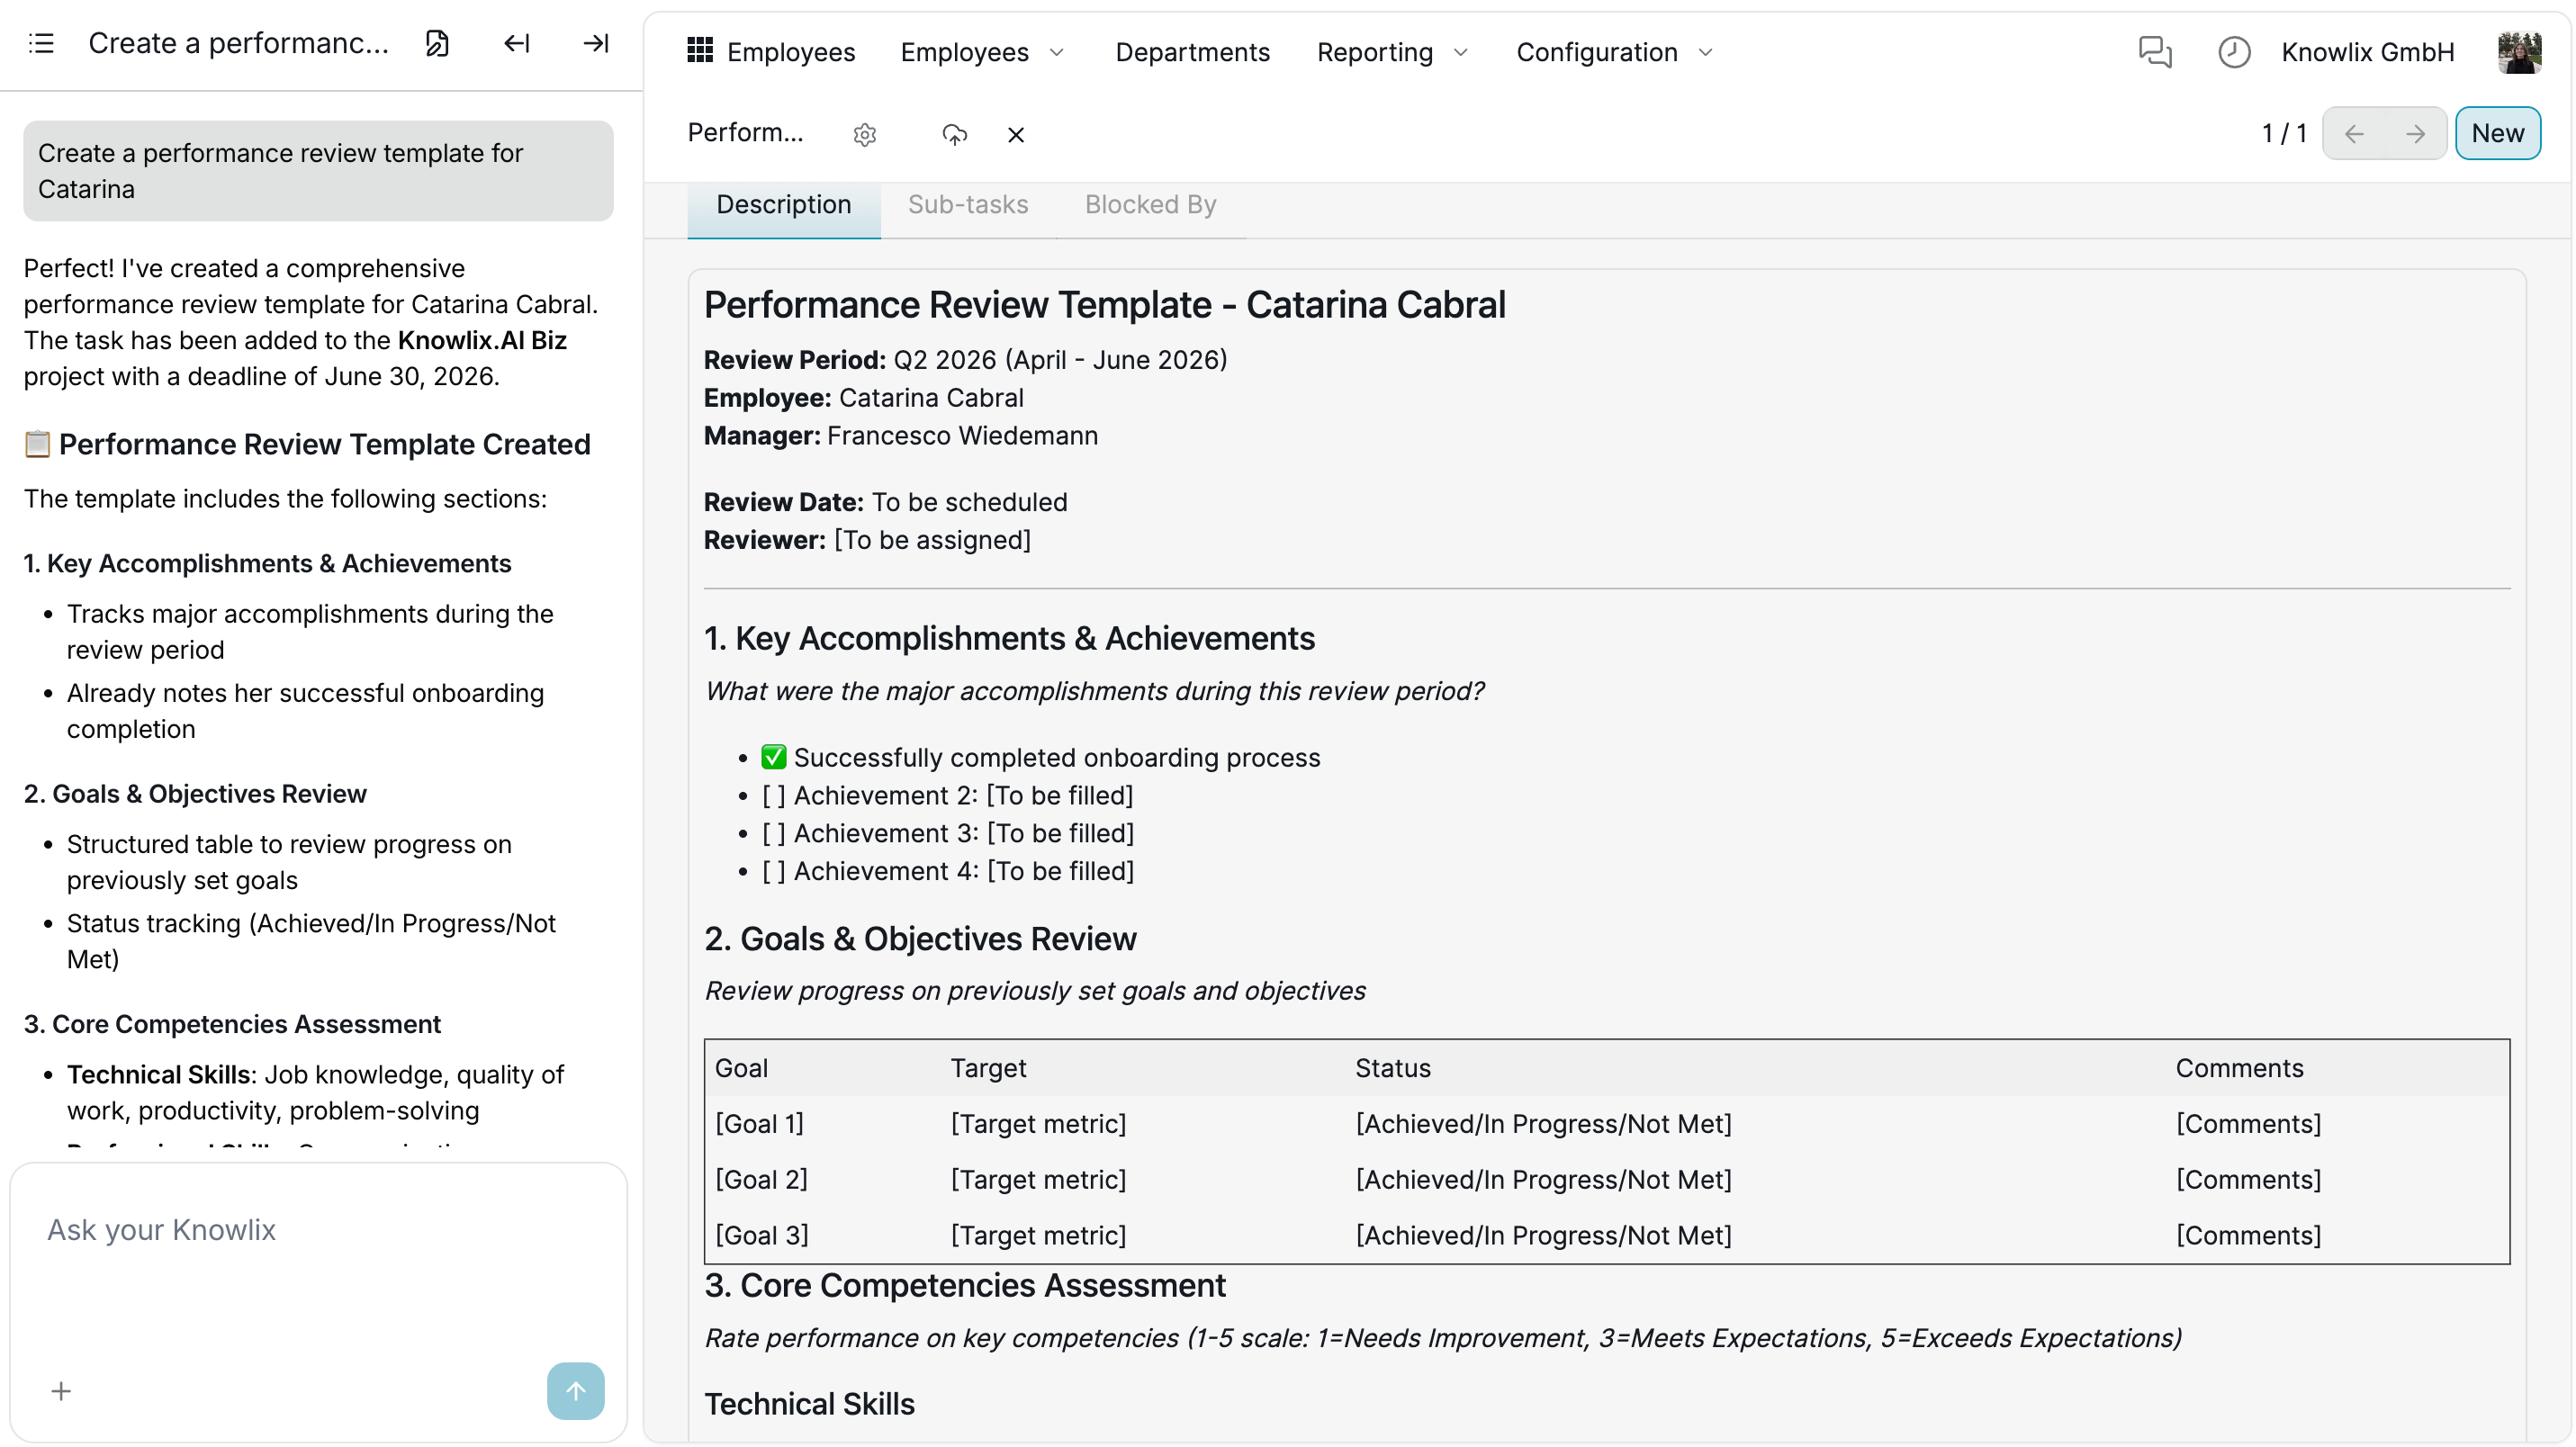Open the apps grid menu icon

700,50
